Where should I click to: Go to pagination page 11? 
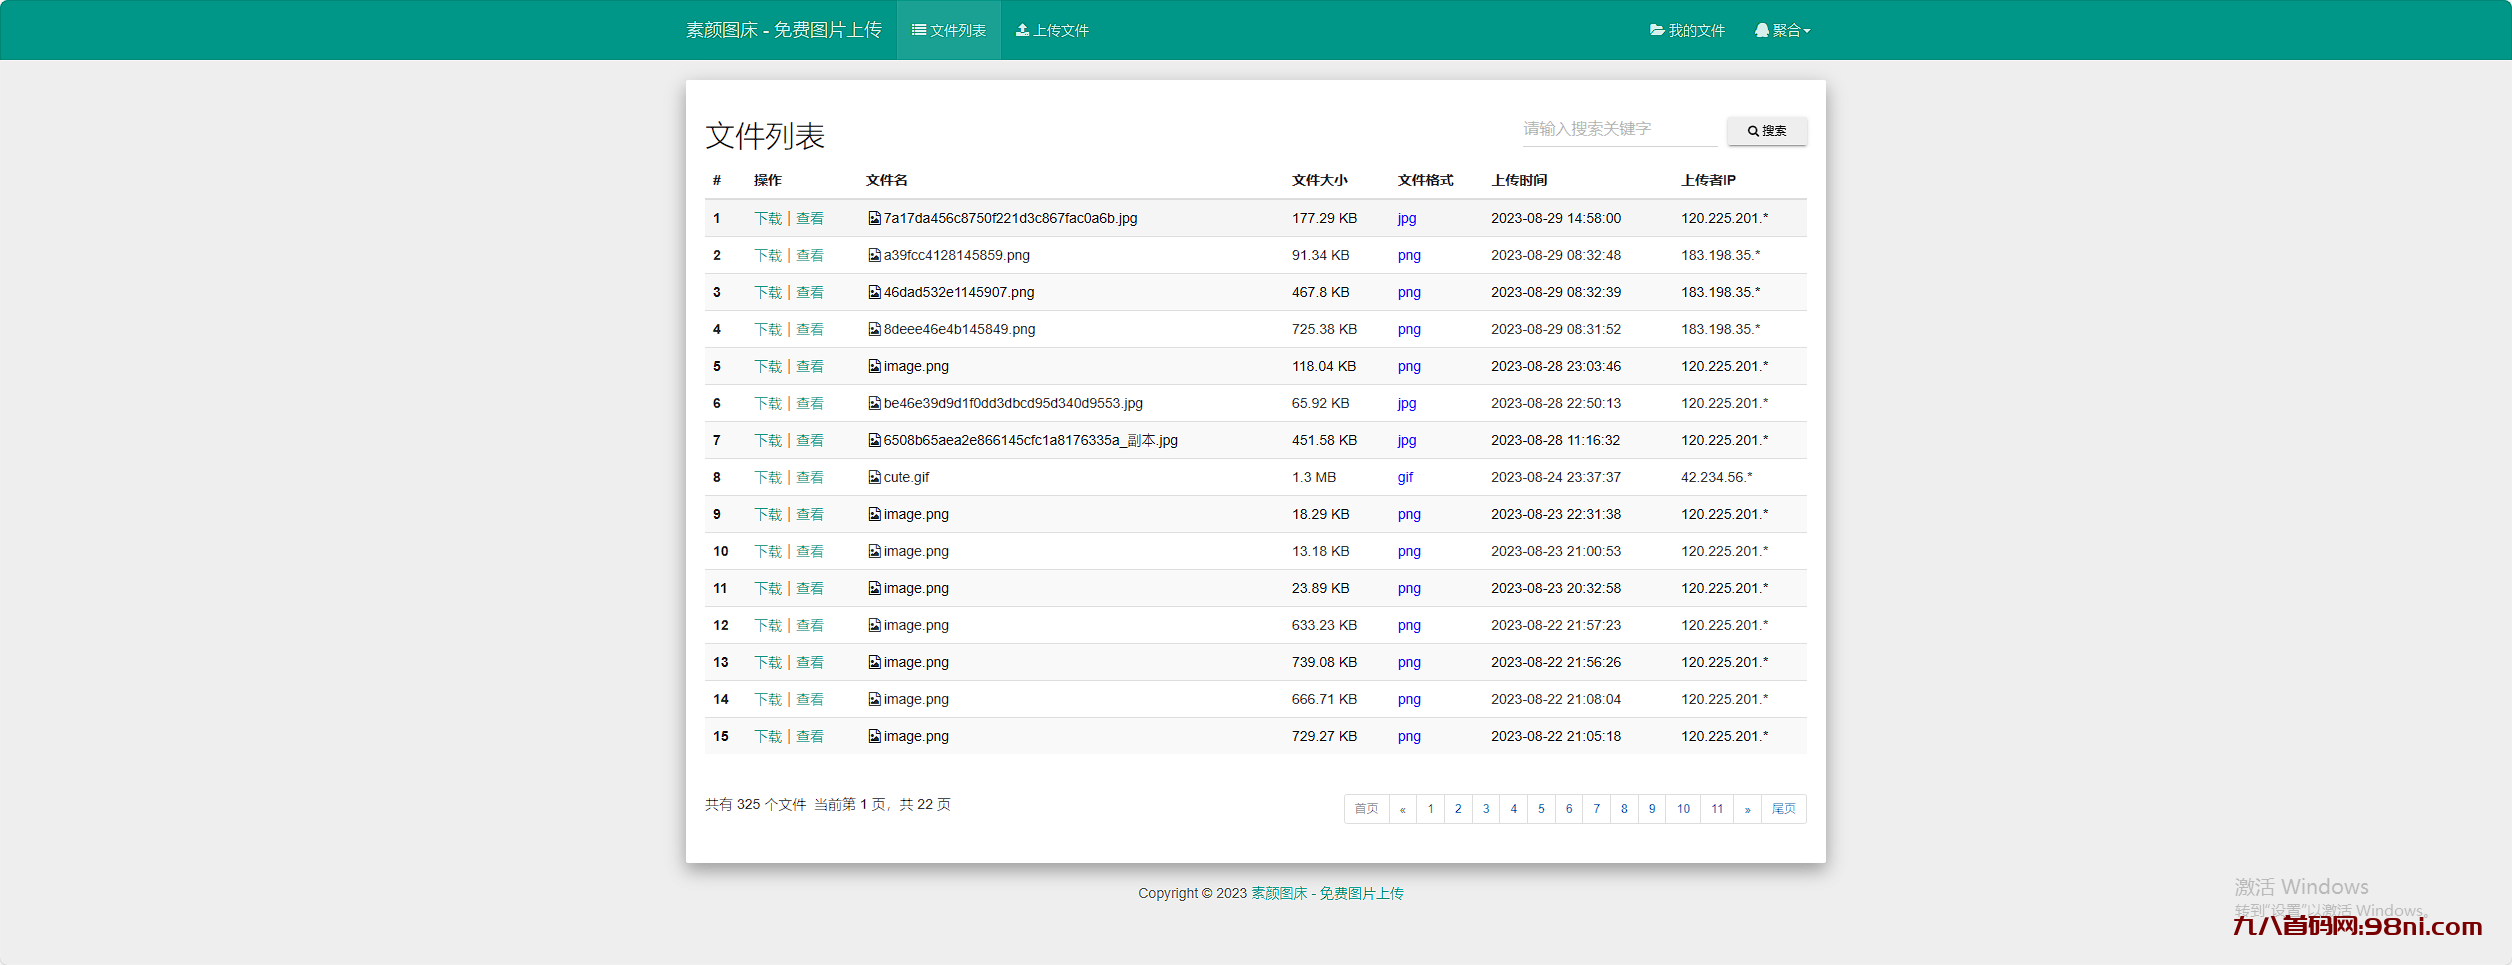[1717, 809]
